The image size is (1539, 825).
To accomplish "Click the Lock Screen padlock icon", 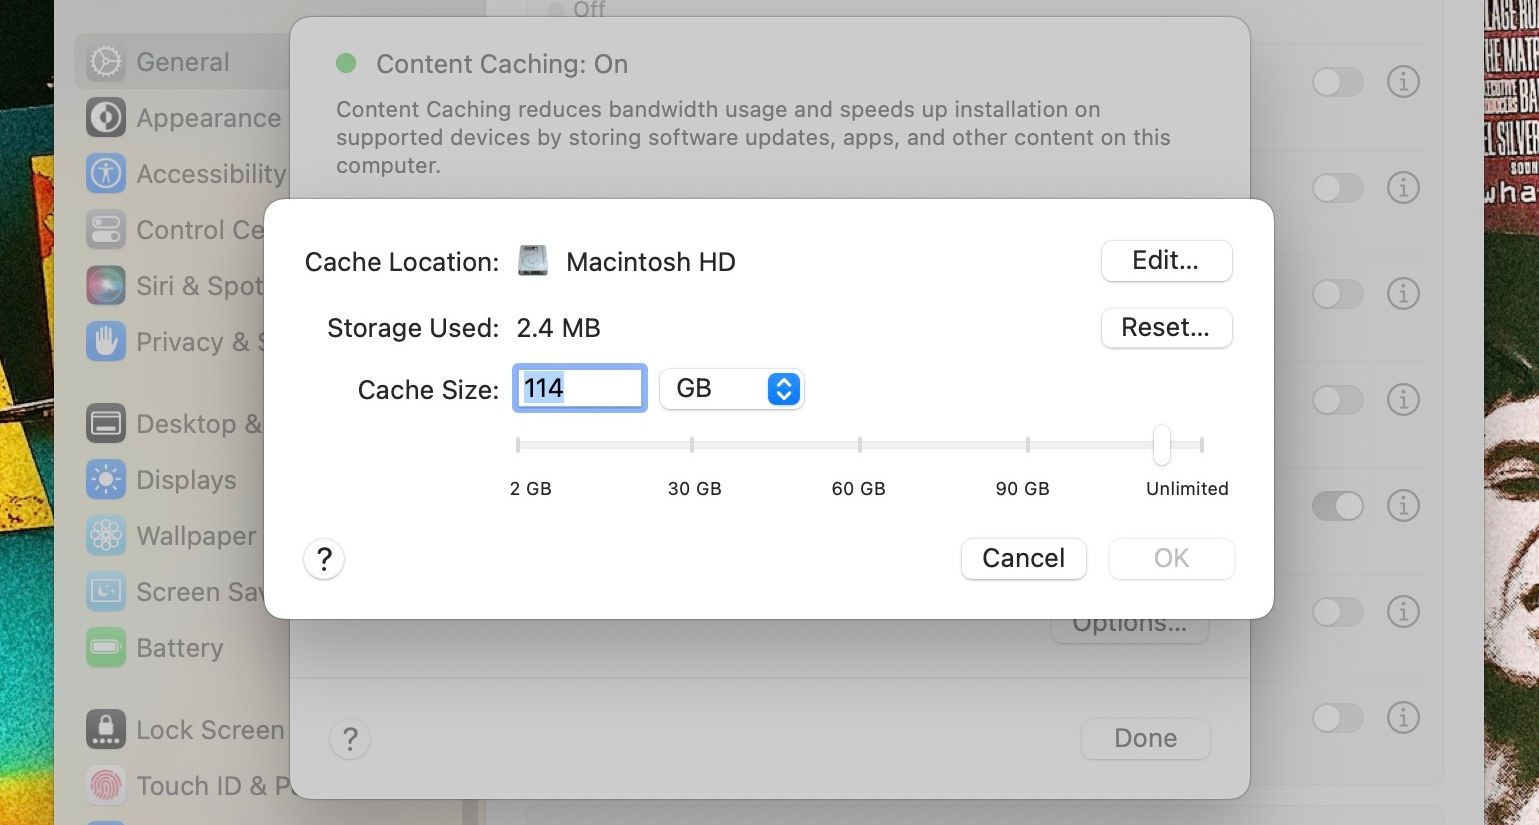I will (105, 730).
